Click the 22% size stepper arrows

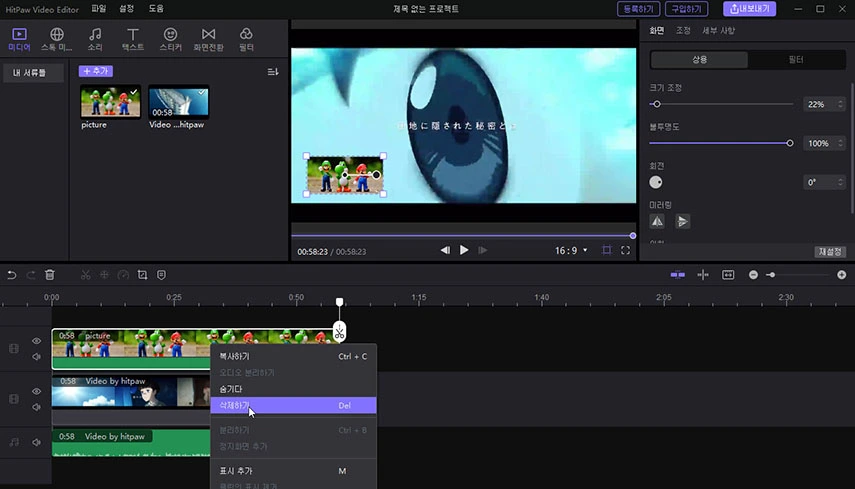coord(840,104)
